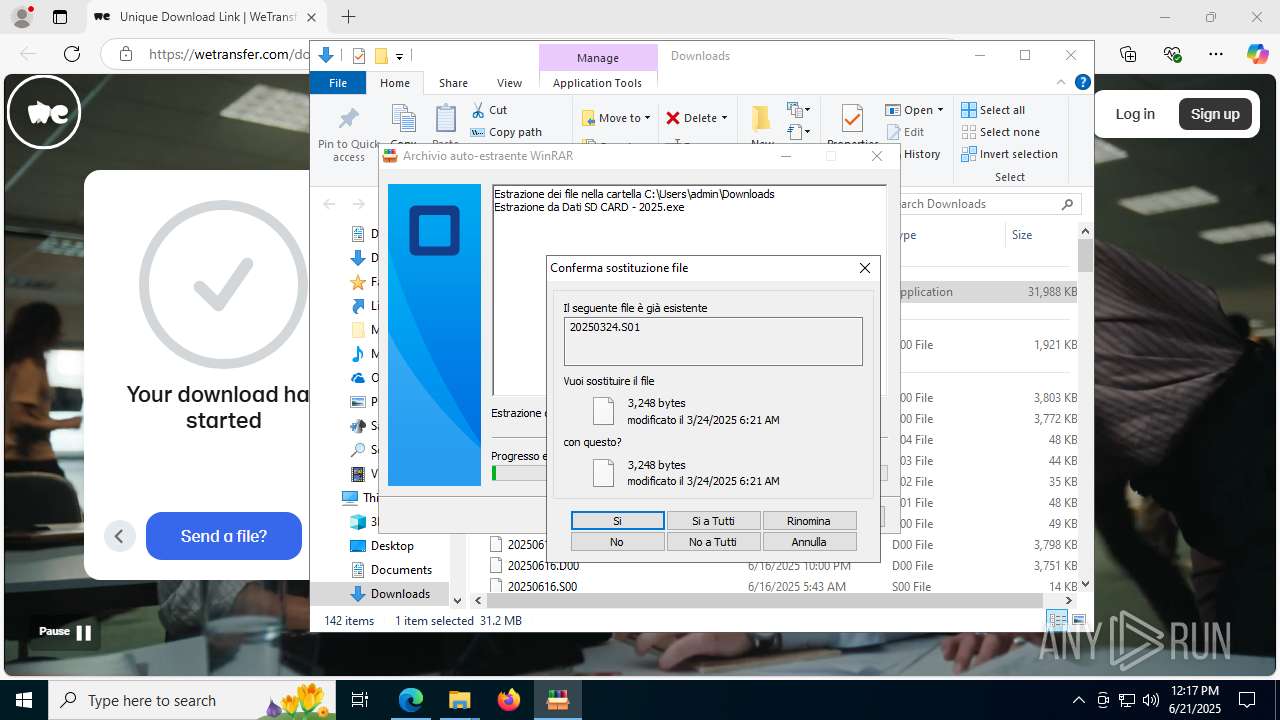Open the Easy access dropdown
Image resolution: width=1280 pixels, height=720 pixels.
coord(798,131)
